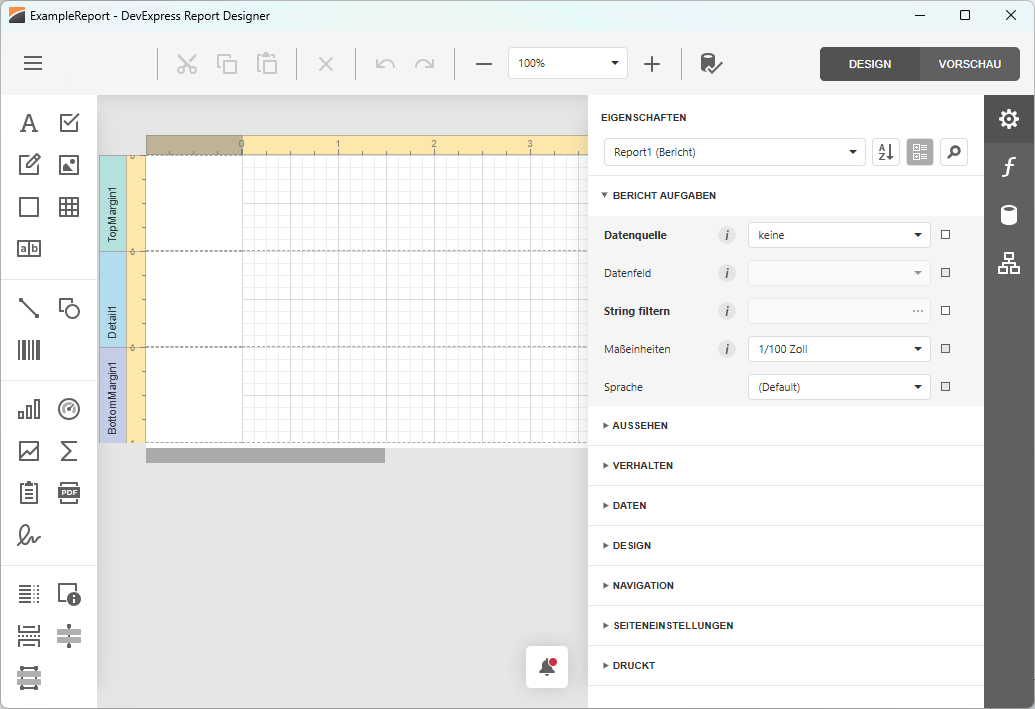Open the hamburger menu

coord(32,63)
